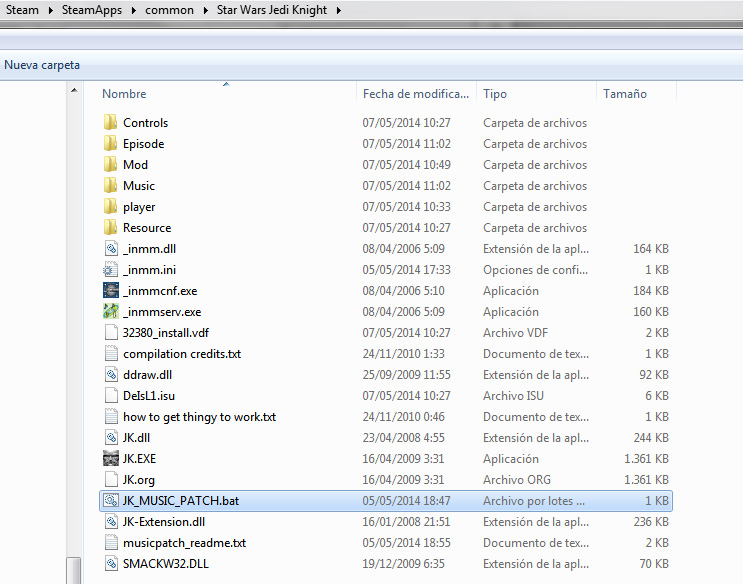Click the 244 KB size of JK.dll

[651, 438]
